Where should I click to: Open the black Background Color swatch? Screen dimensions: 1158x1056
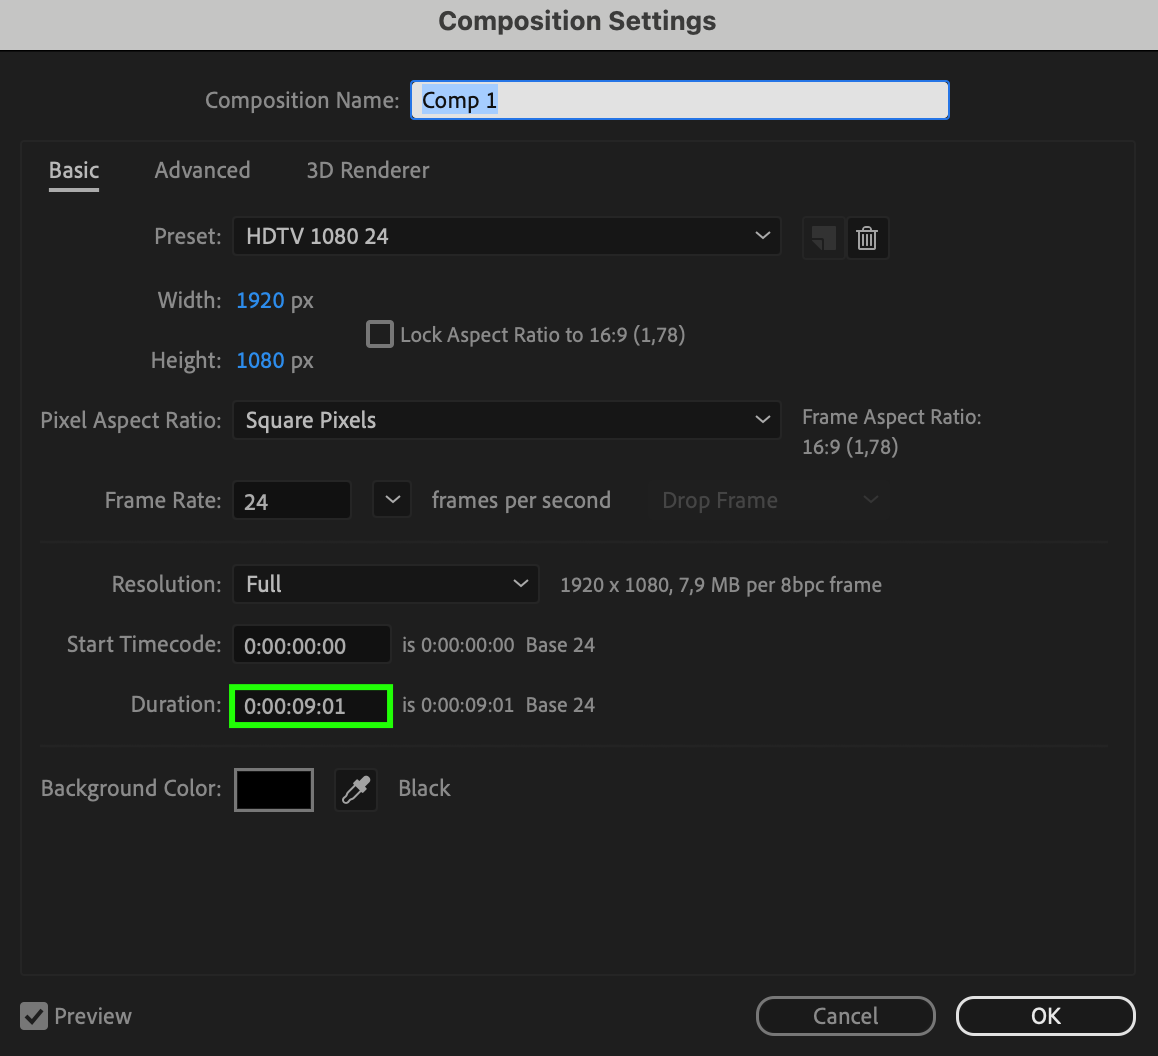pos(274,790)
